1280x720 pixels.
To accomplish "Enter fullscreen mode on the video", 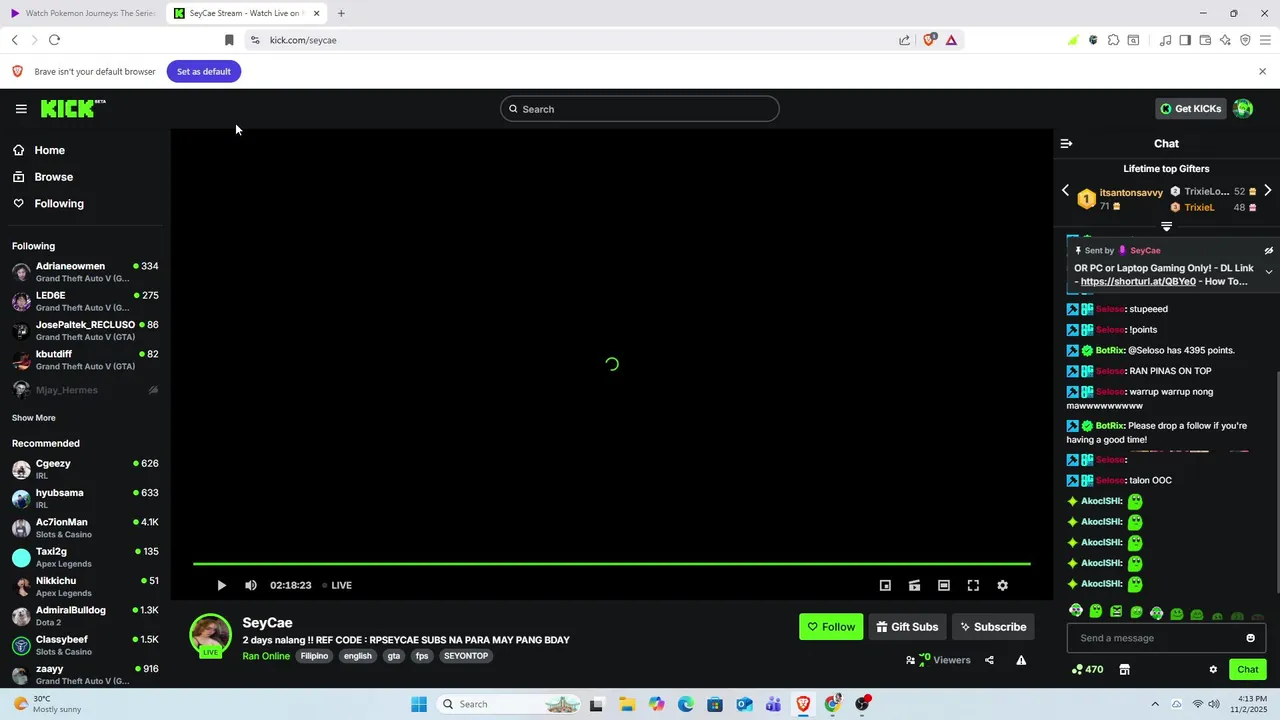I will (x=973, y=585).
